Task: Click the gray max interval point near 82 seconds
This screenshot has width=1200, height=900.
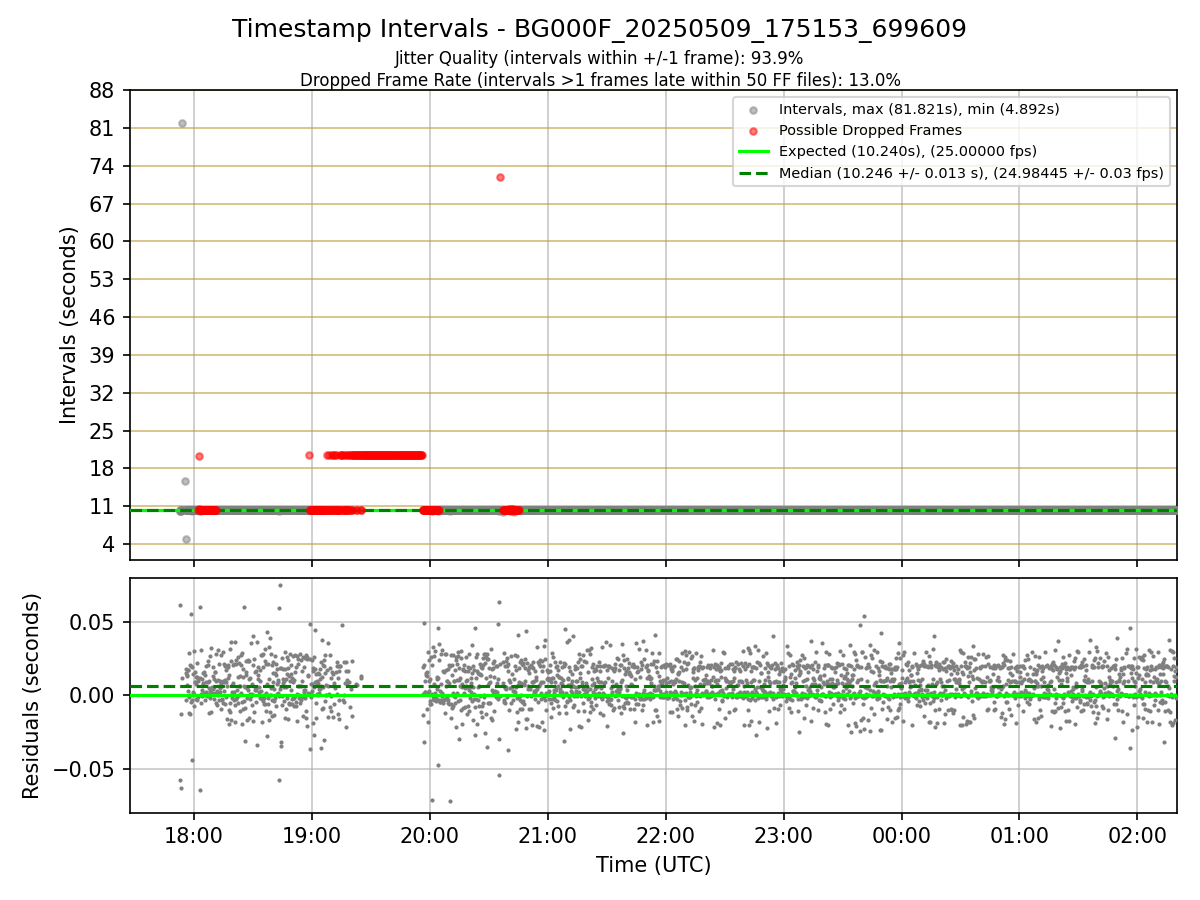Action: click(182, 124)
